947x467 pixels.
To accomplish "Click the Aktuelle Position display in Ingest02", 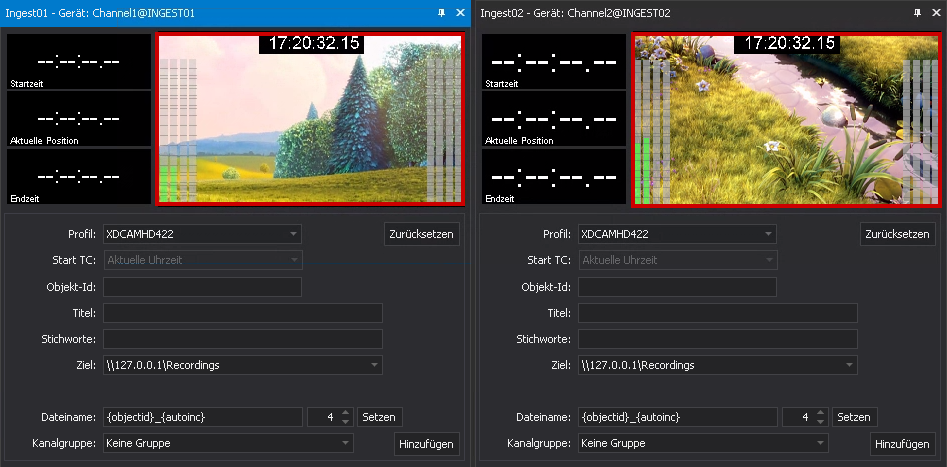I will 554,118.
